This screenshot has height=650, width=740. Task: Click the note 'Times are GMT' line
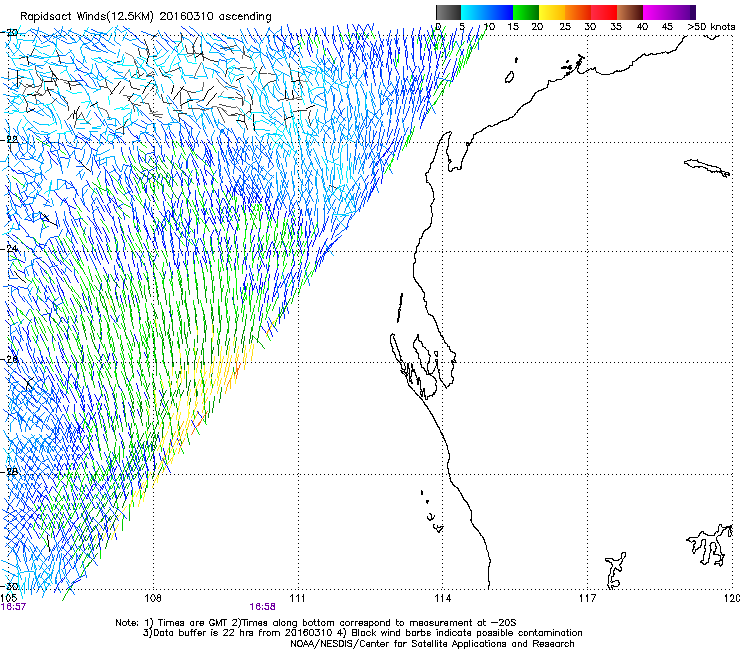click(316, 623)
